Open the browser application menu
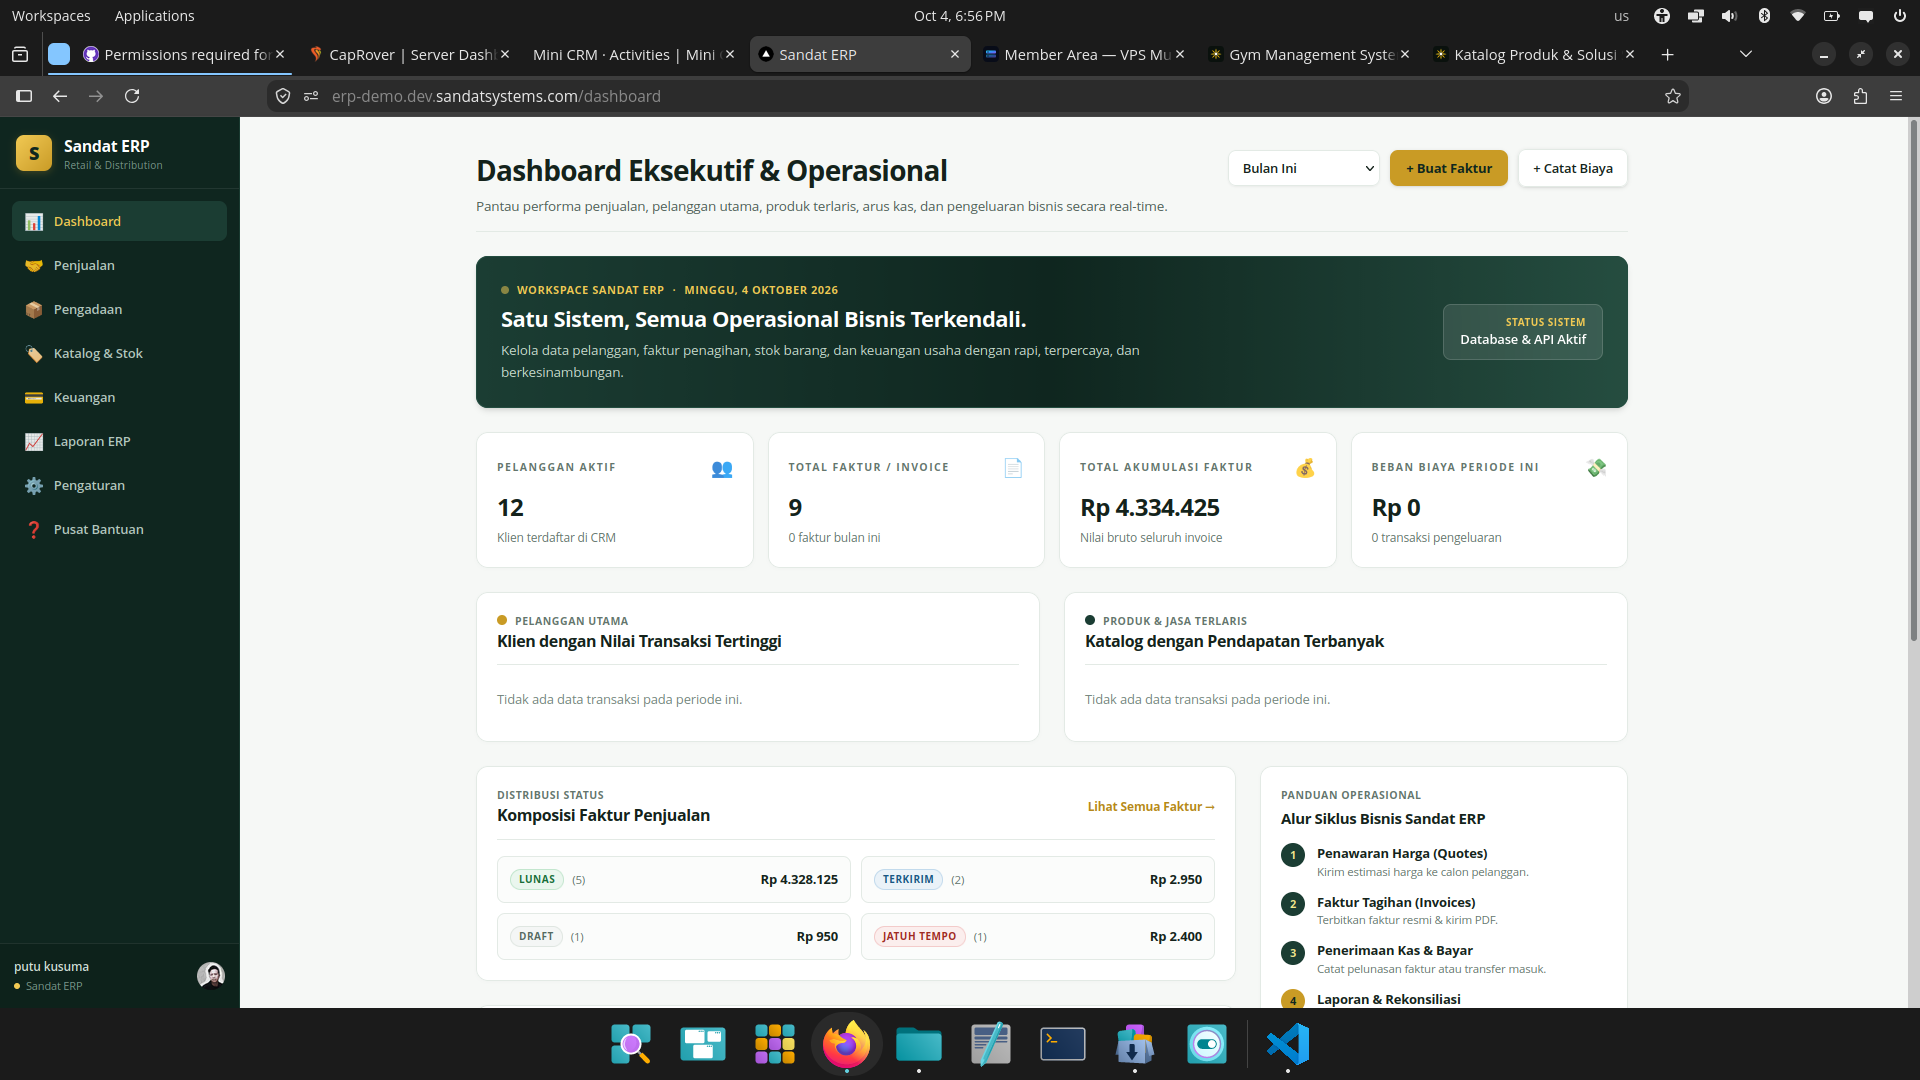This screenshot has width=1920, height=1080. point(1896,96)
